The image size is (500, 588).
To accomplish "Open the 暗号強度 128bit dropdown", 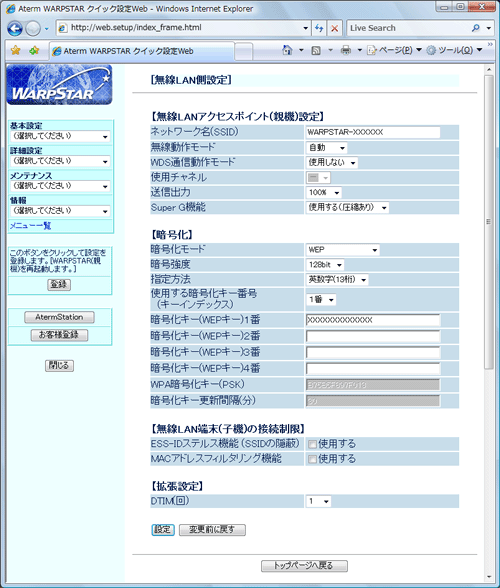I will 325,265.
